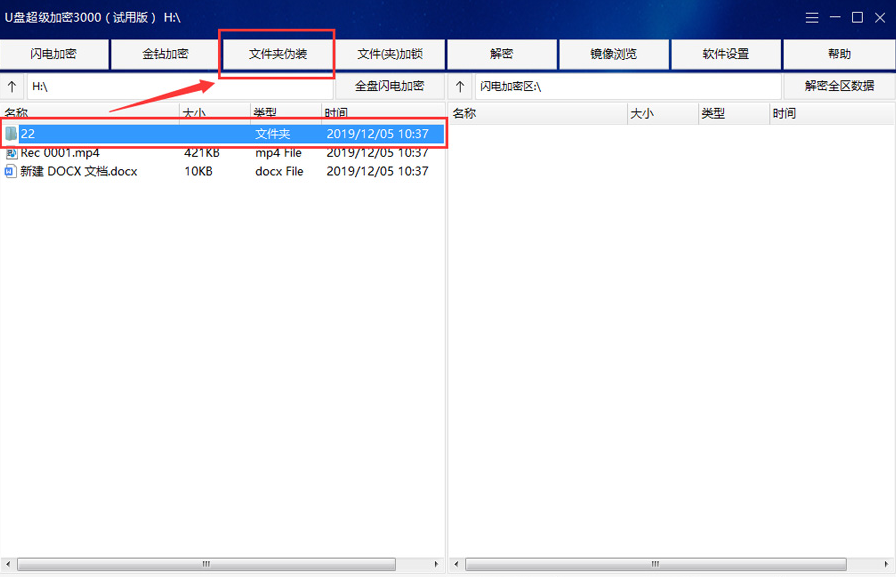Open the 帮助 help menu
896x577 pixels.
coord(839,54)
